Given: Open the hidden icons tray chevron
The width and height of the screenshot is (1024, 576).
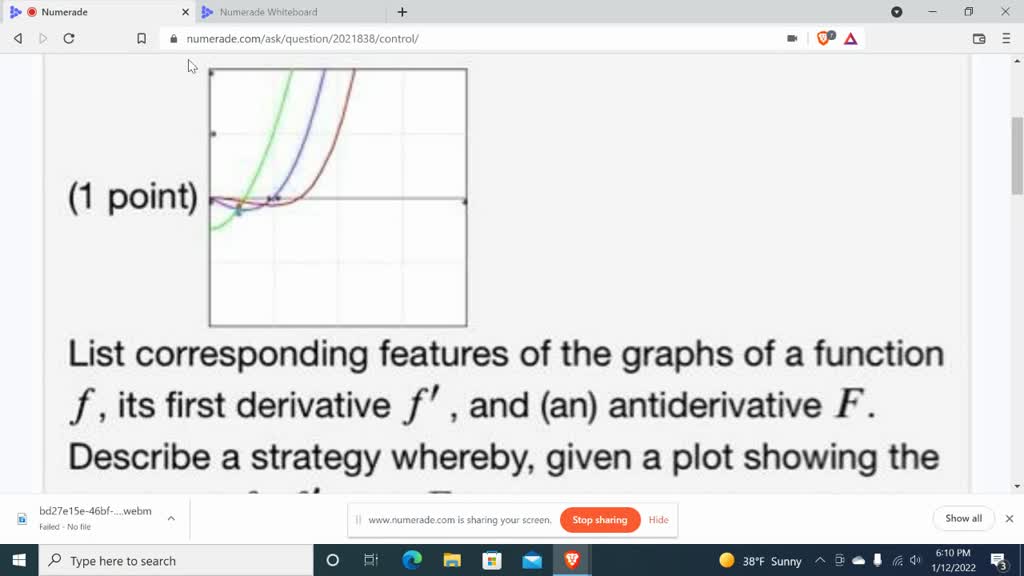Looking at the screenshot, I should [x=819, y=560].
